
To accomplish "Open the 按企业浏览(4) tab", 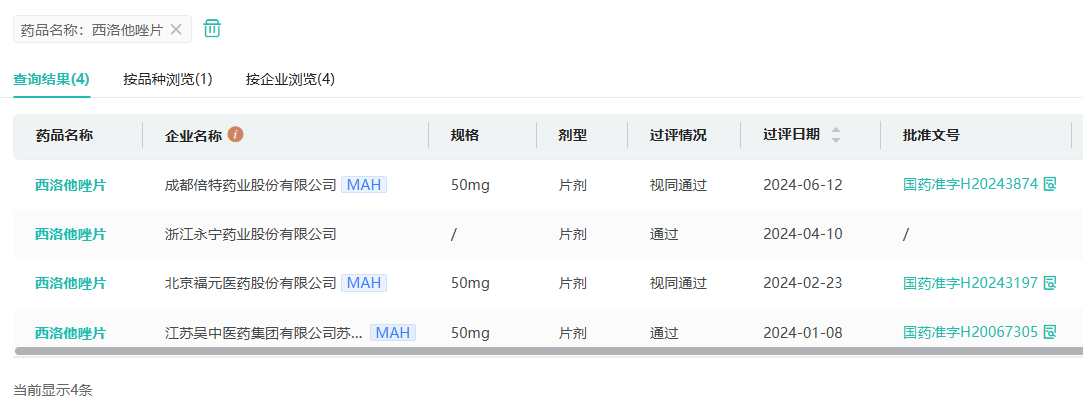I will coord(290,80).
